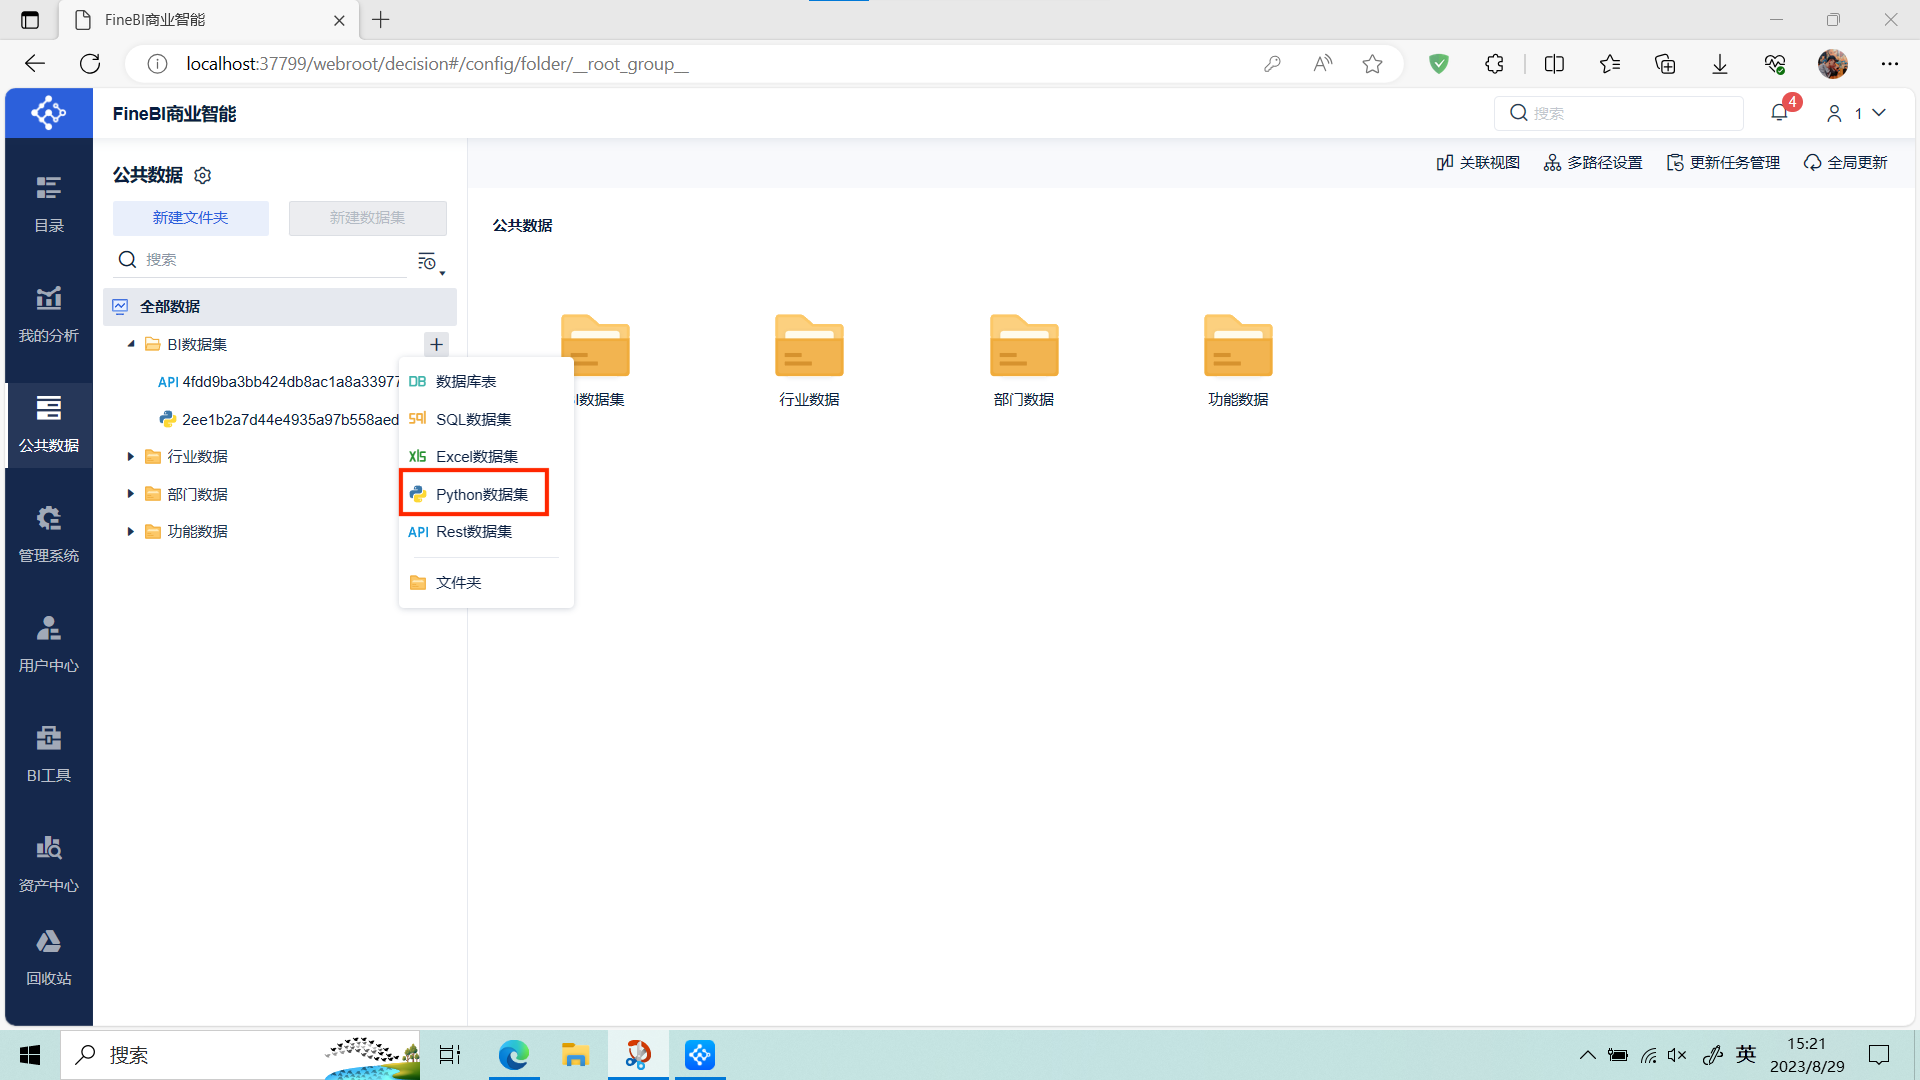The width and height of the screenshot is (1920, 1080).
Task: Choose 文件夹 from the menu
Action: point(486,583)
